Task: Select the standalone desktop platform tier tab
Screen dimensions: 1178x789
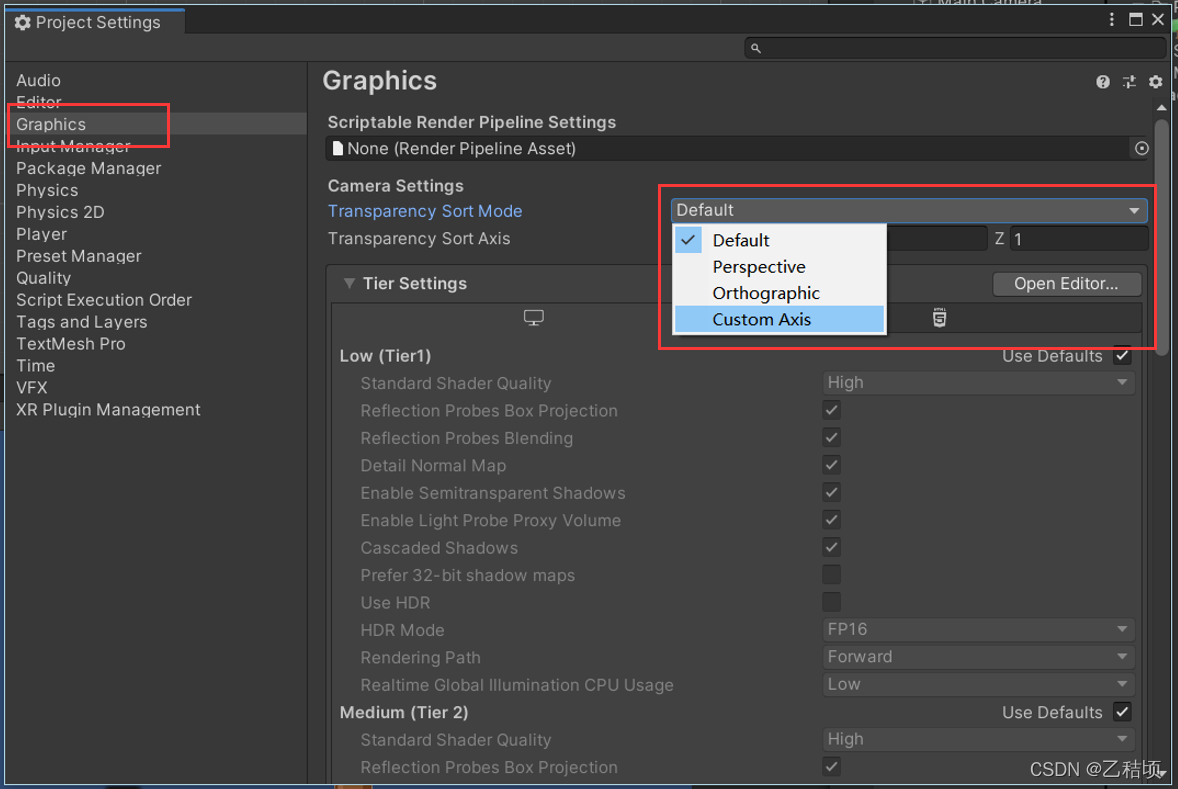Action: point(534,318)
